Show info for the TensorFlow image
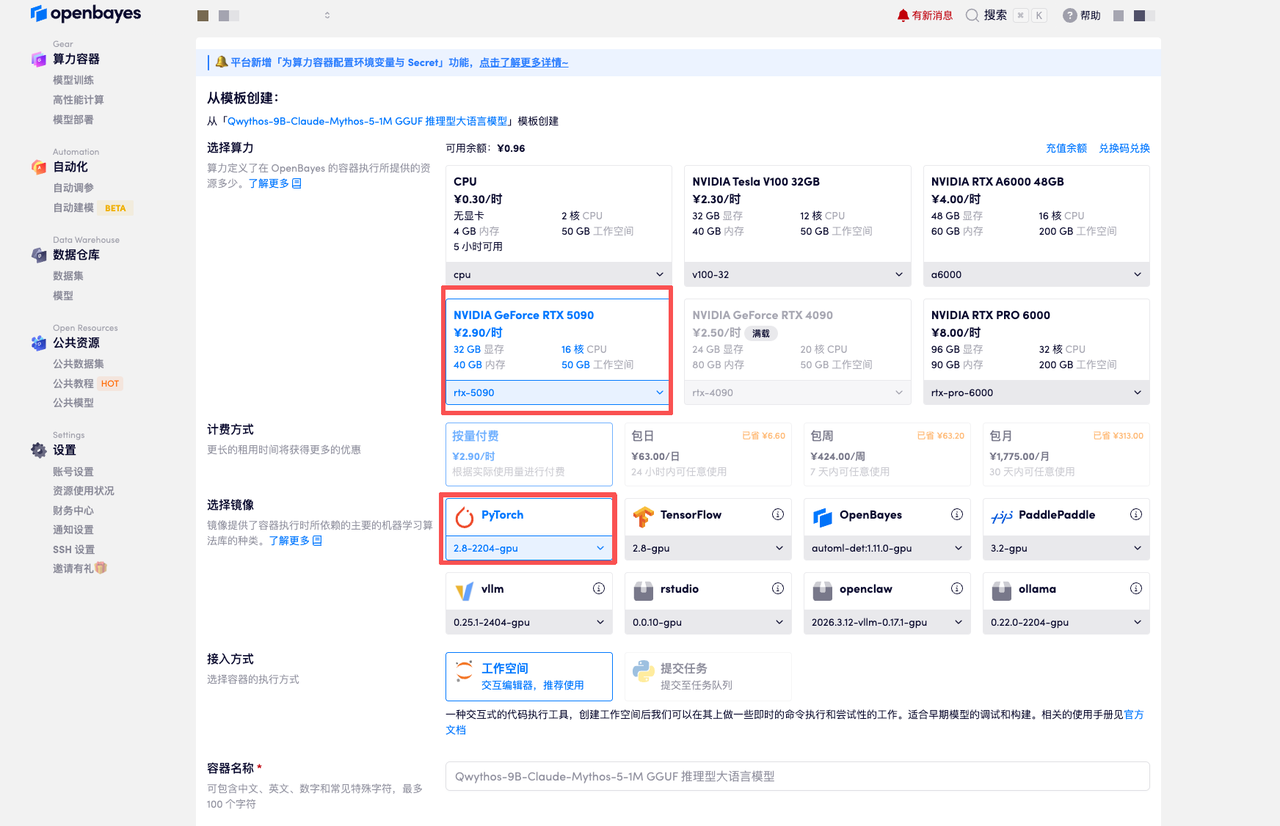The width and height of the screenshot is (1280, 826). (x=777, y=515)
